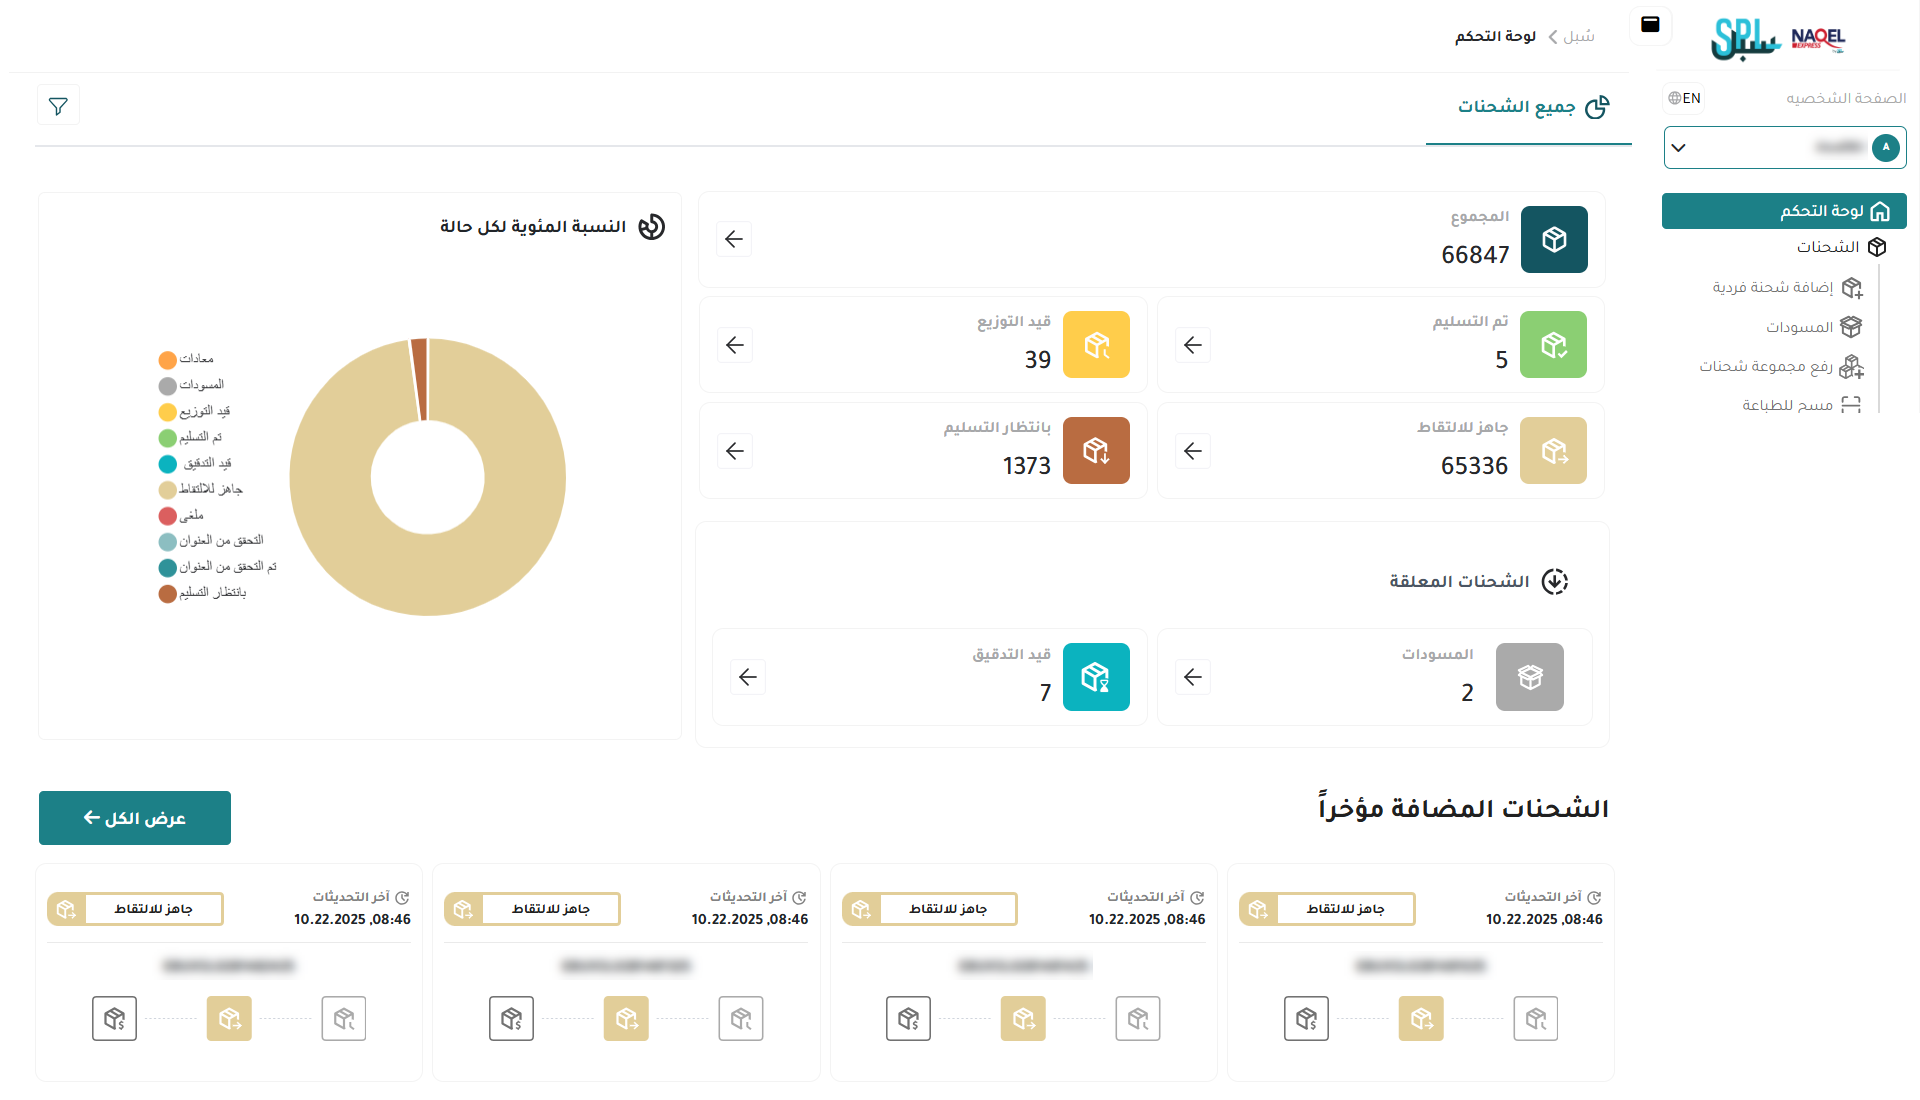Screen dimensions: 1920x1100
Task: Select the جميع الشحنات tab
Action: point(1532,107)
